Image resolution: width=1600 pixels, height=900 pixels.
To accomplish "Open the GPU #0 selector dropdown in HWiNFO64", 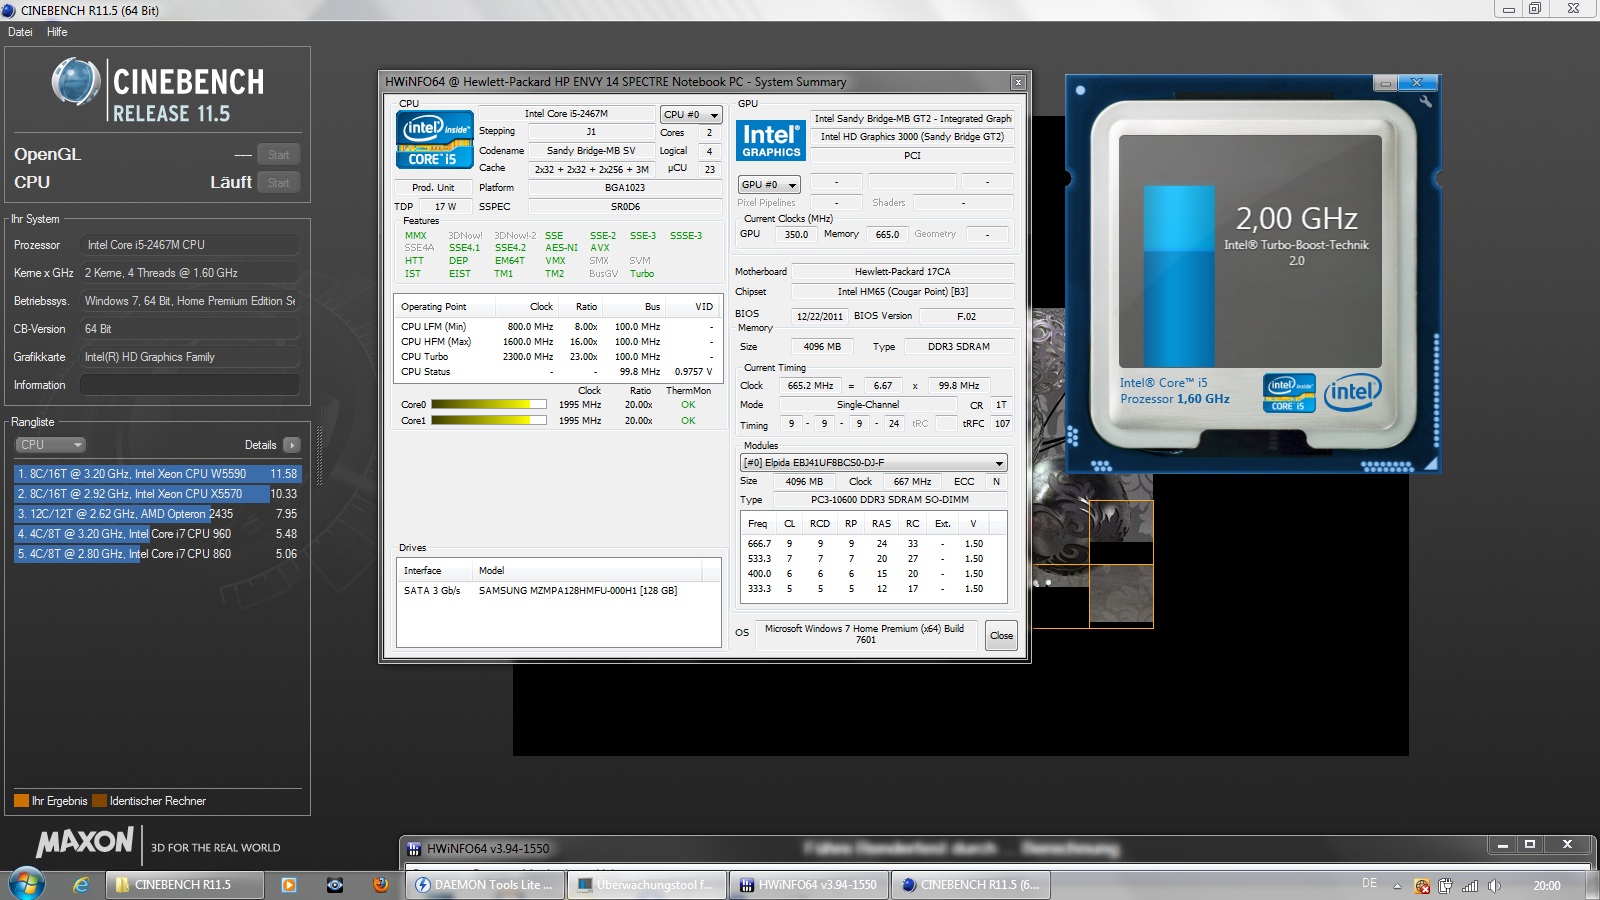I will tap(769, 185).
